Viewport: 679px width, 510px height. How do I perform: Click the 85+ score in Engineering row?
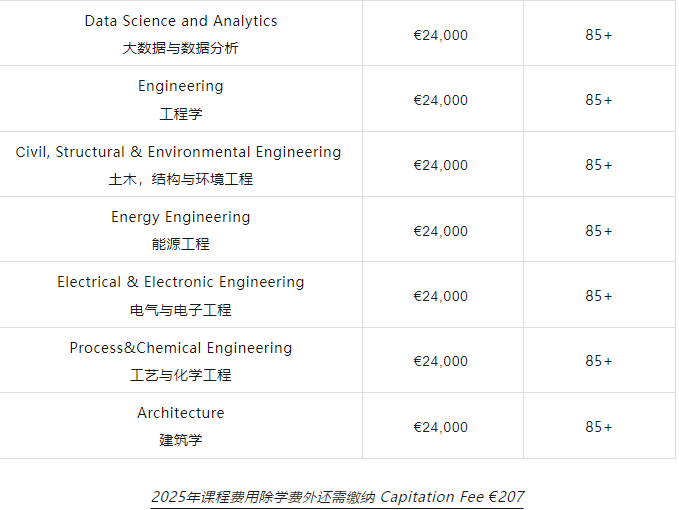(x=599, y=100)
